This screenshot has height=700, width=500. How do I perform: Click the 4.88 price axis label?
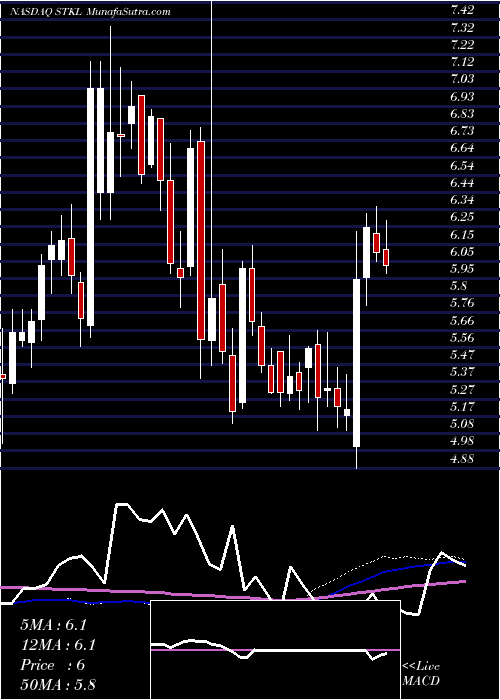(x=462, y=458)
